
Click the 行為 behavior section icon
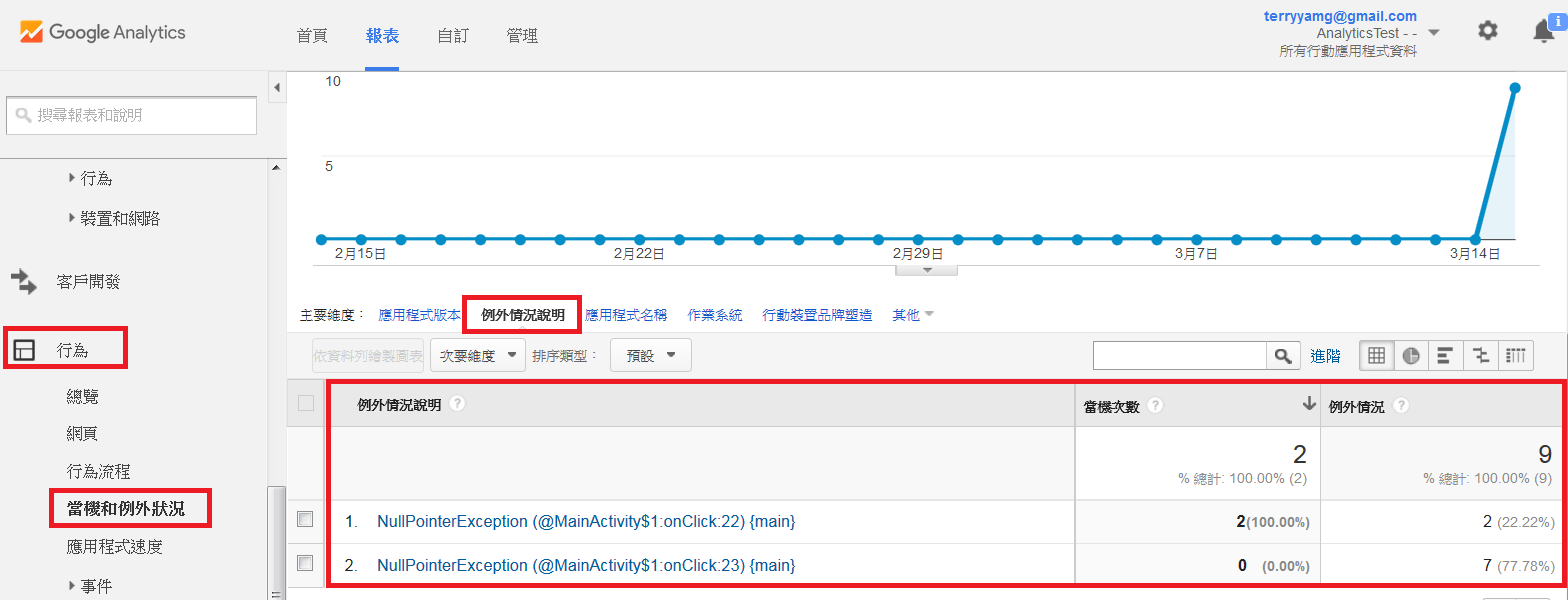point(24,350)
